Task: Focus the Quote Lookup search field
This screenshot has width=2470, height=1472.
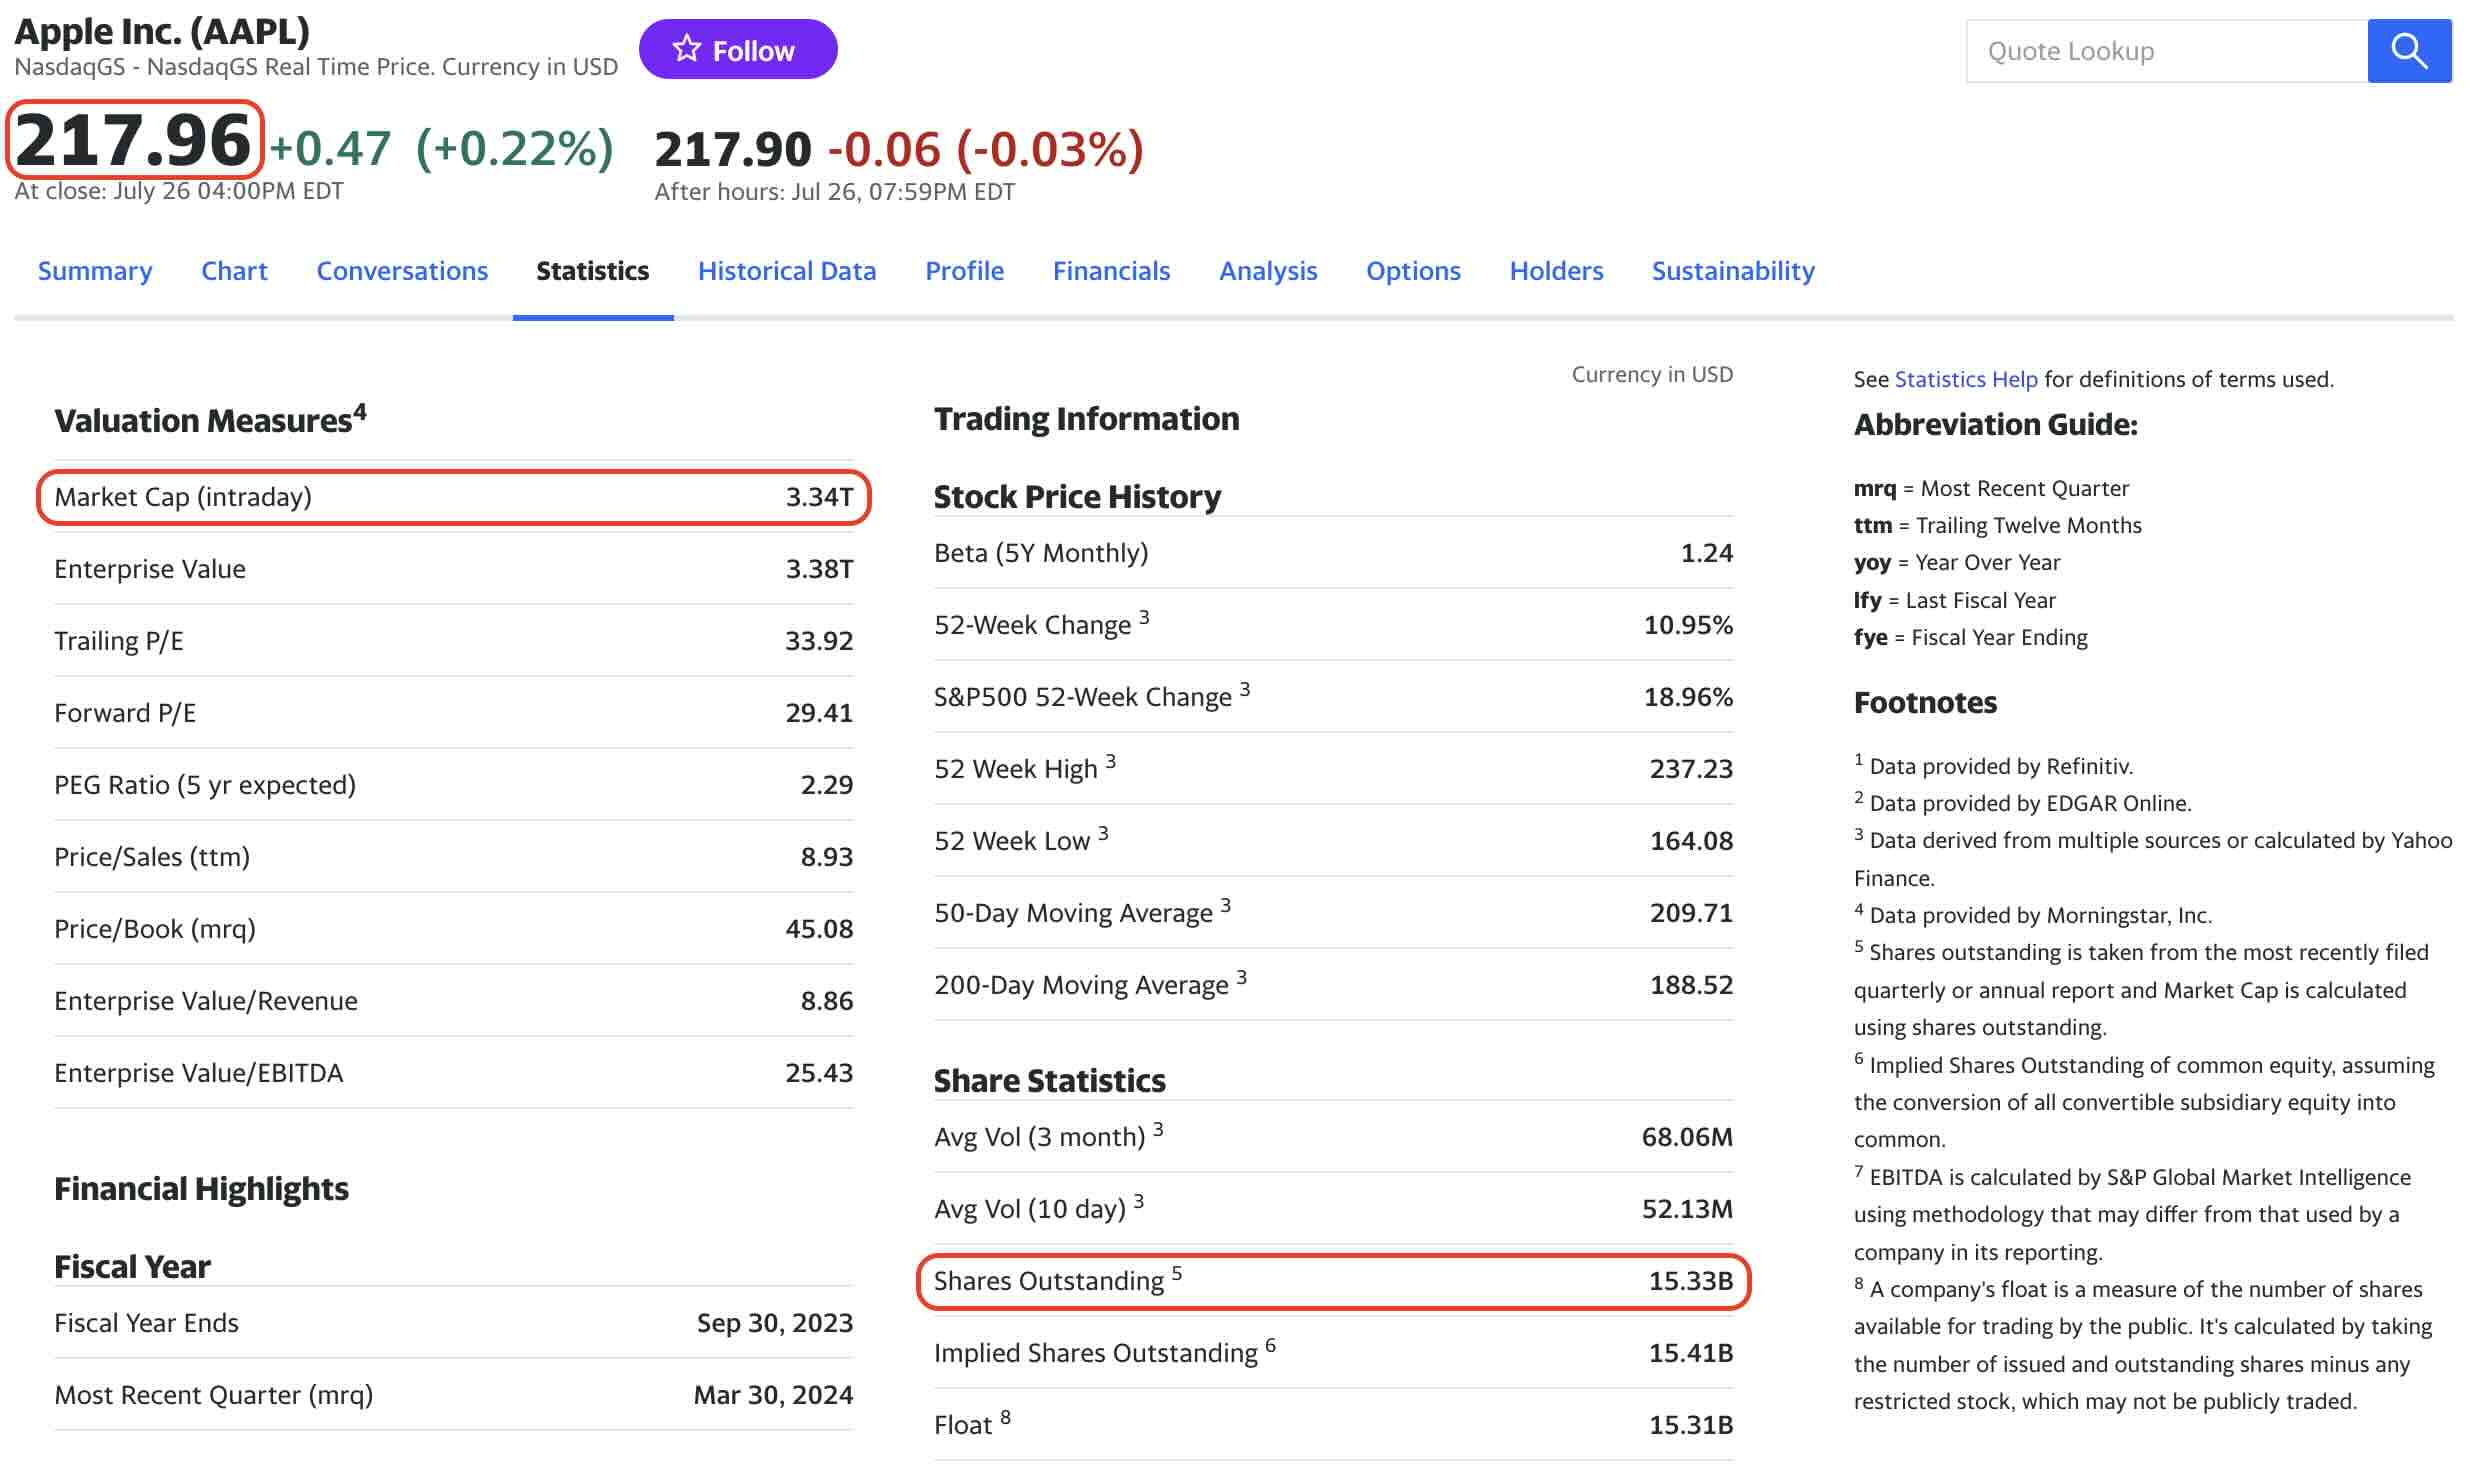Action: pyautogui.click(x=2166, y=50)
